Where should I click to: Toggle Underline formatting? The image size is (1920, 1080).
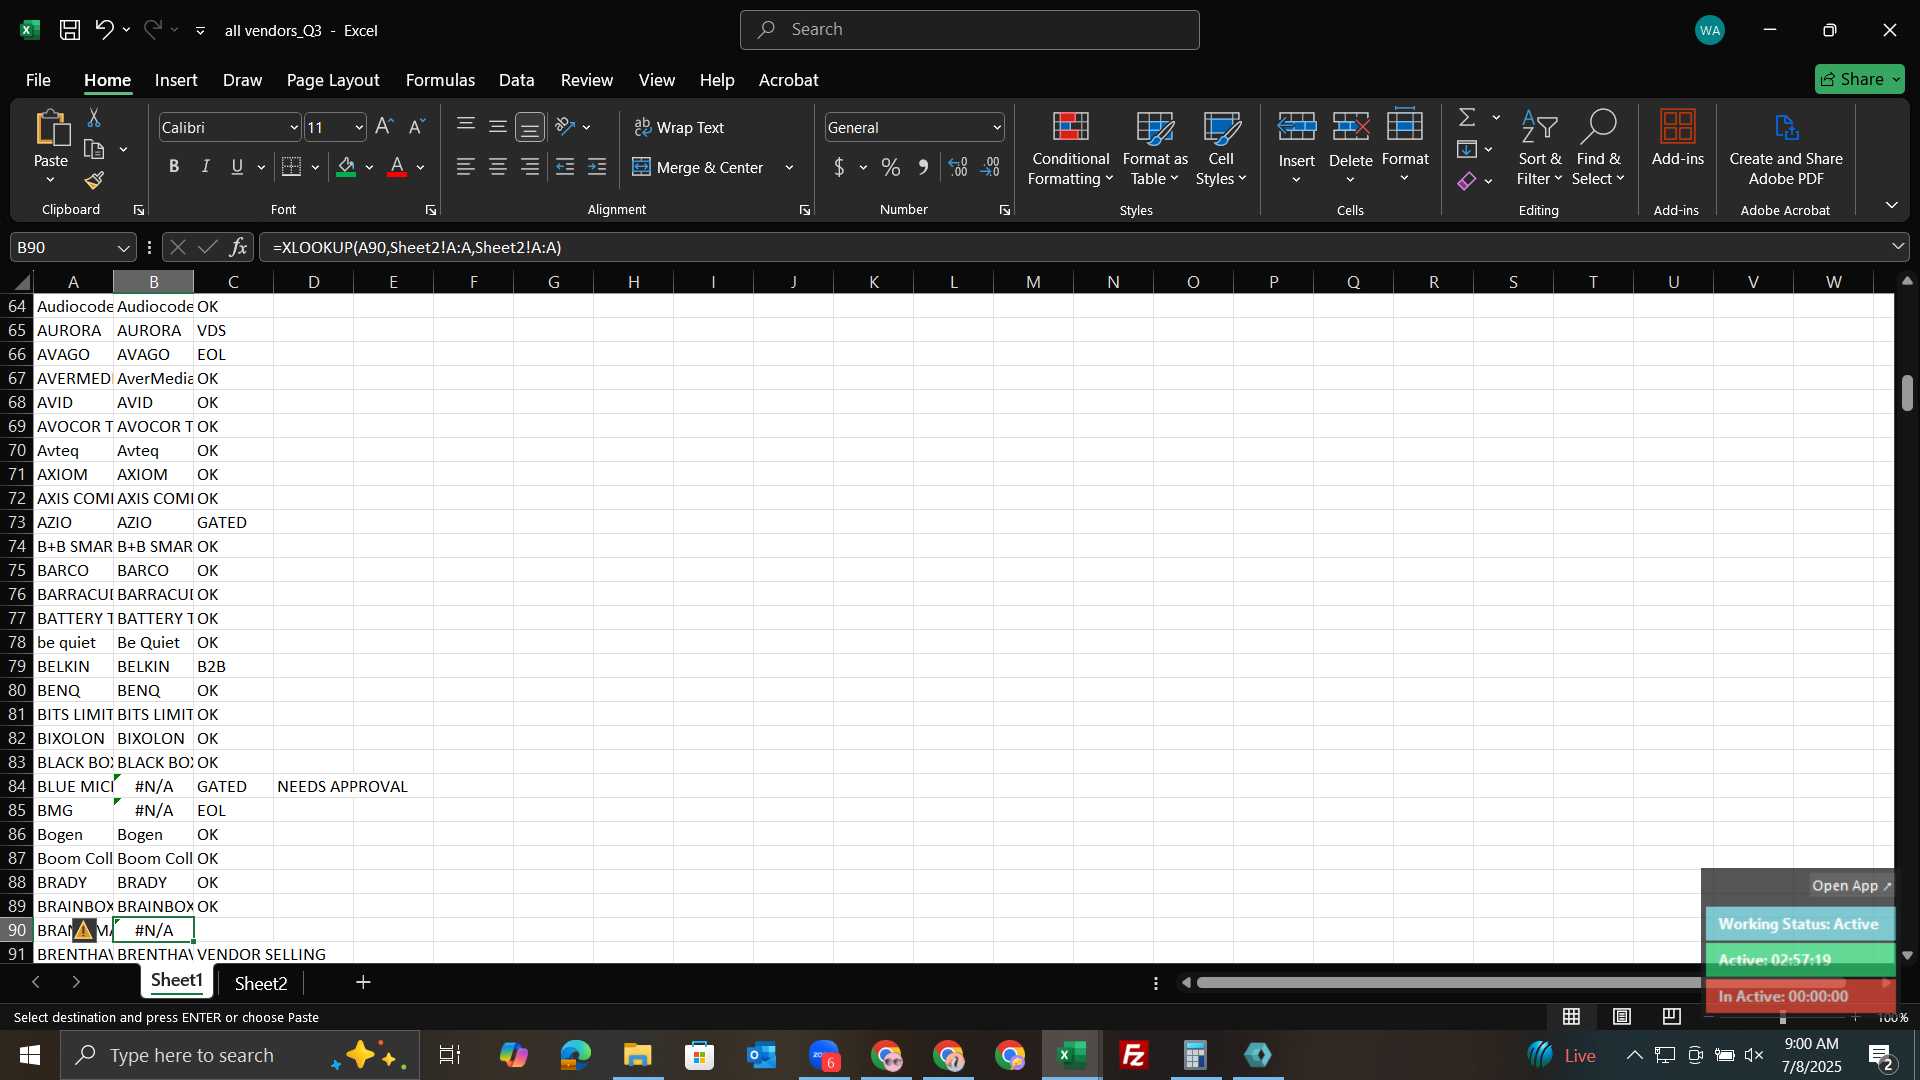point(237,168)
